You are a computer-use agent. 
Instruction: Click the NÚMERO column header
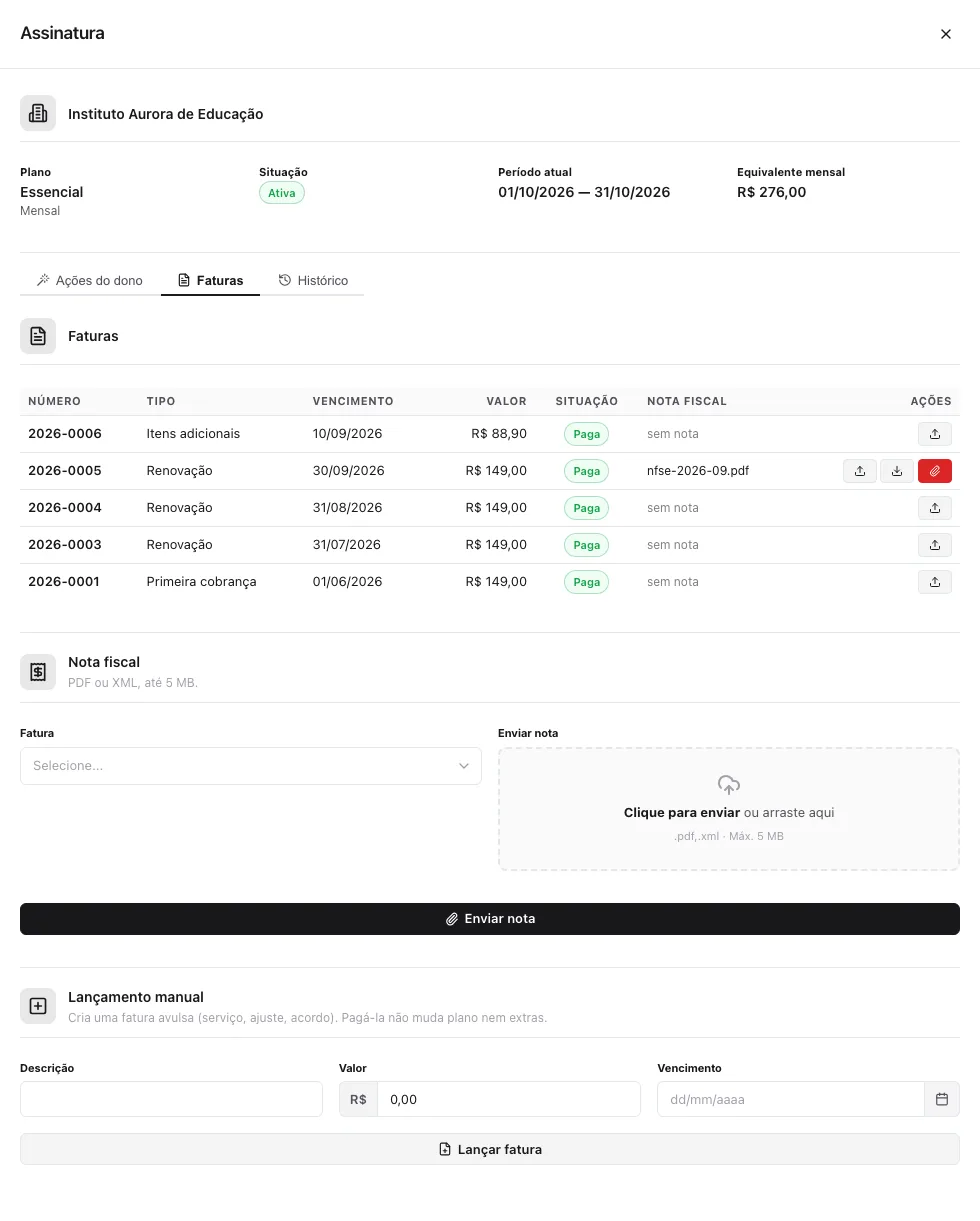(x=54, y=401)
